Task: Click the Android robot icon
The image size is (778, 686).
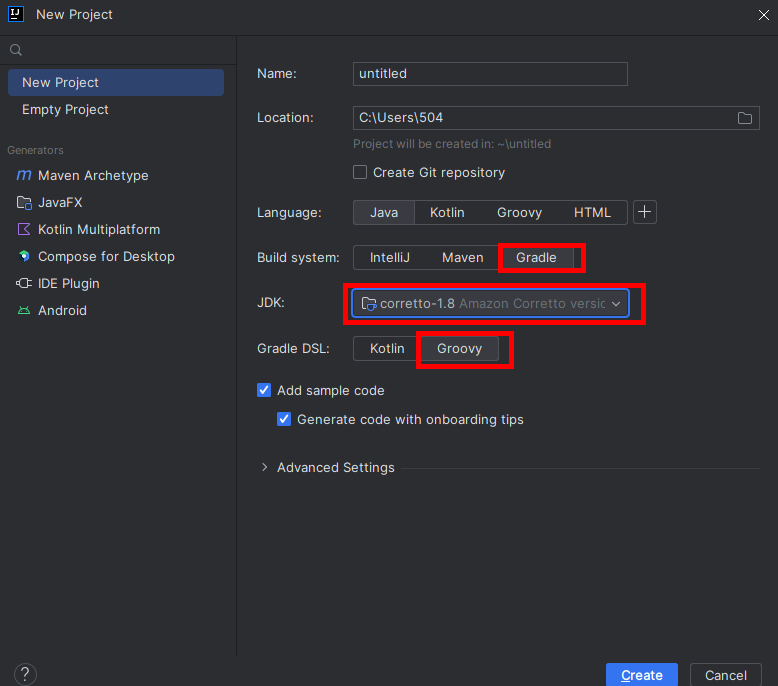Action: (24, 311)
